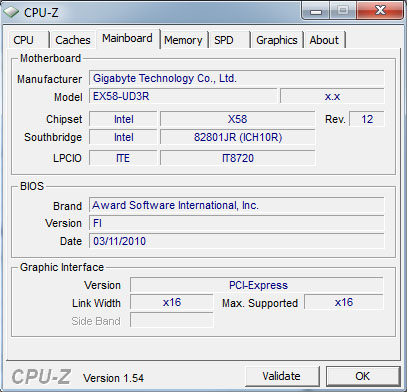Click the Version 1.54 text
The width and height of the screenshot is (407, 392).
113,378
